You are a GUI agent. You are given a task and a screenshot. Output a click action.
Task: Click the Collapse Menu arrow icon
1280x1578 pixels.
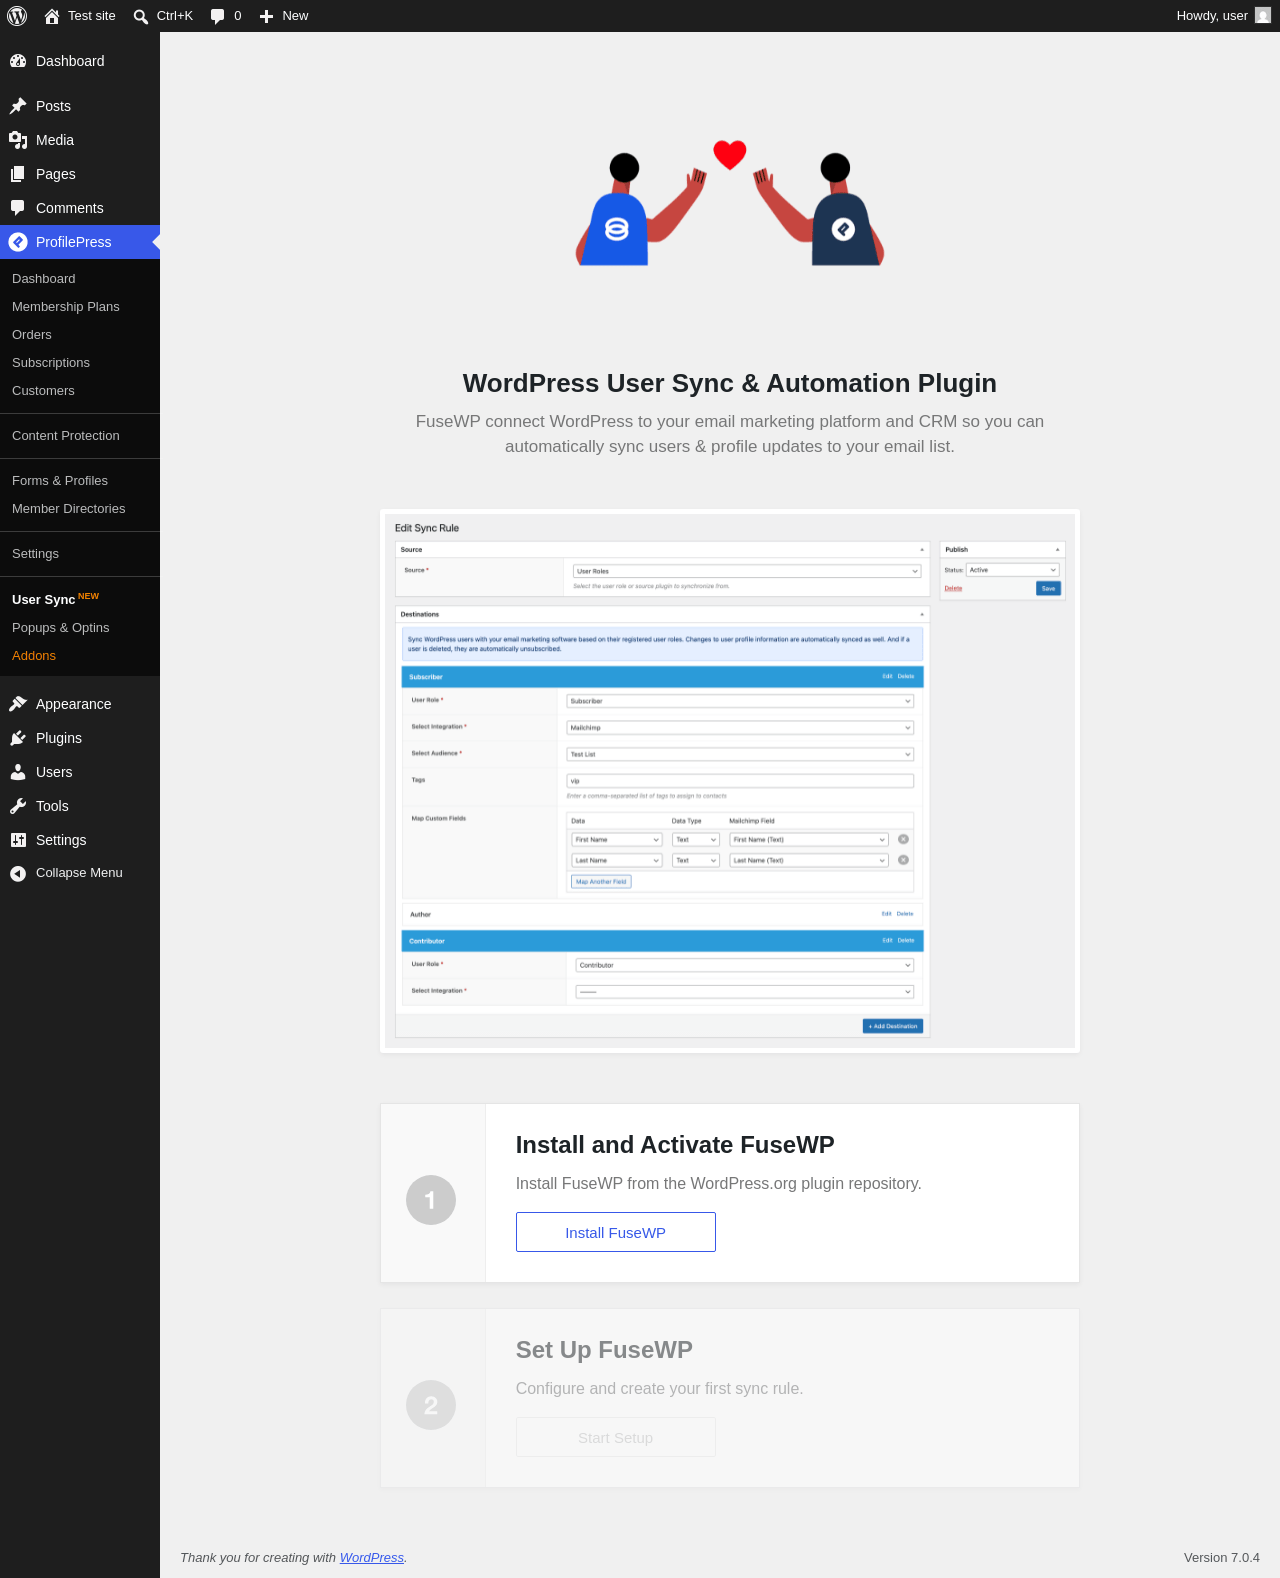click(x=18, y=873)
